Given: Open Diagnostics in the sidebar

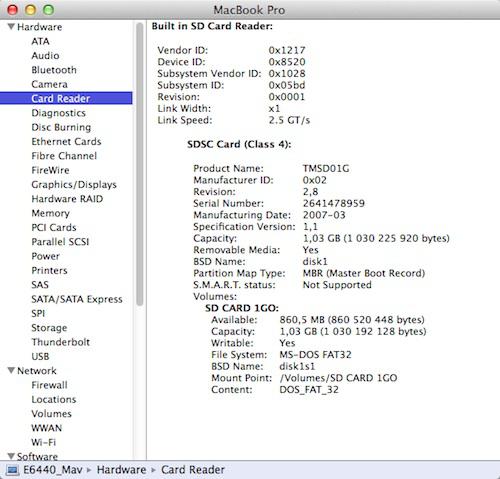Looking at the screenshot, I should tap(58, 113).
